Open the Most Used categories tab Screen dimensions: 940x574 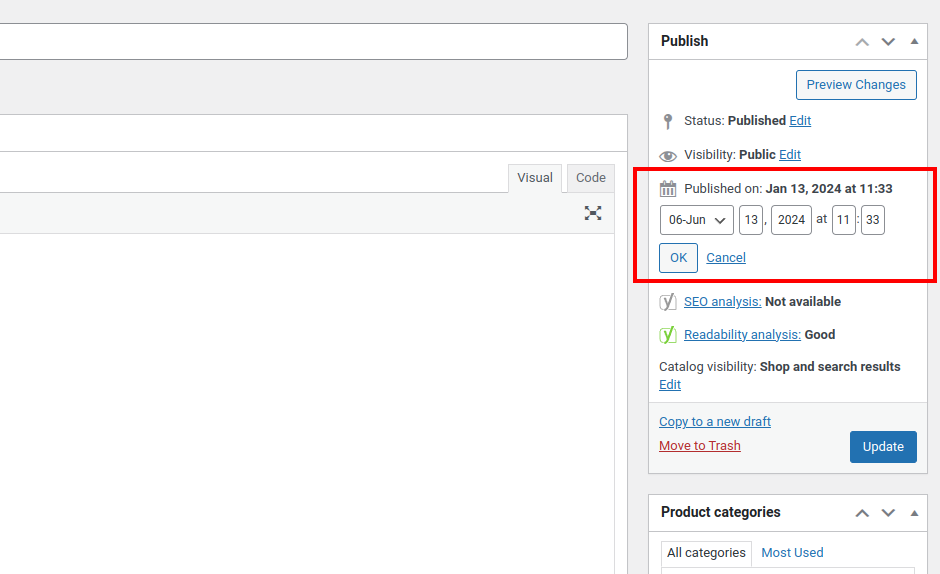[792, 553]
